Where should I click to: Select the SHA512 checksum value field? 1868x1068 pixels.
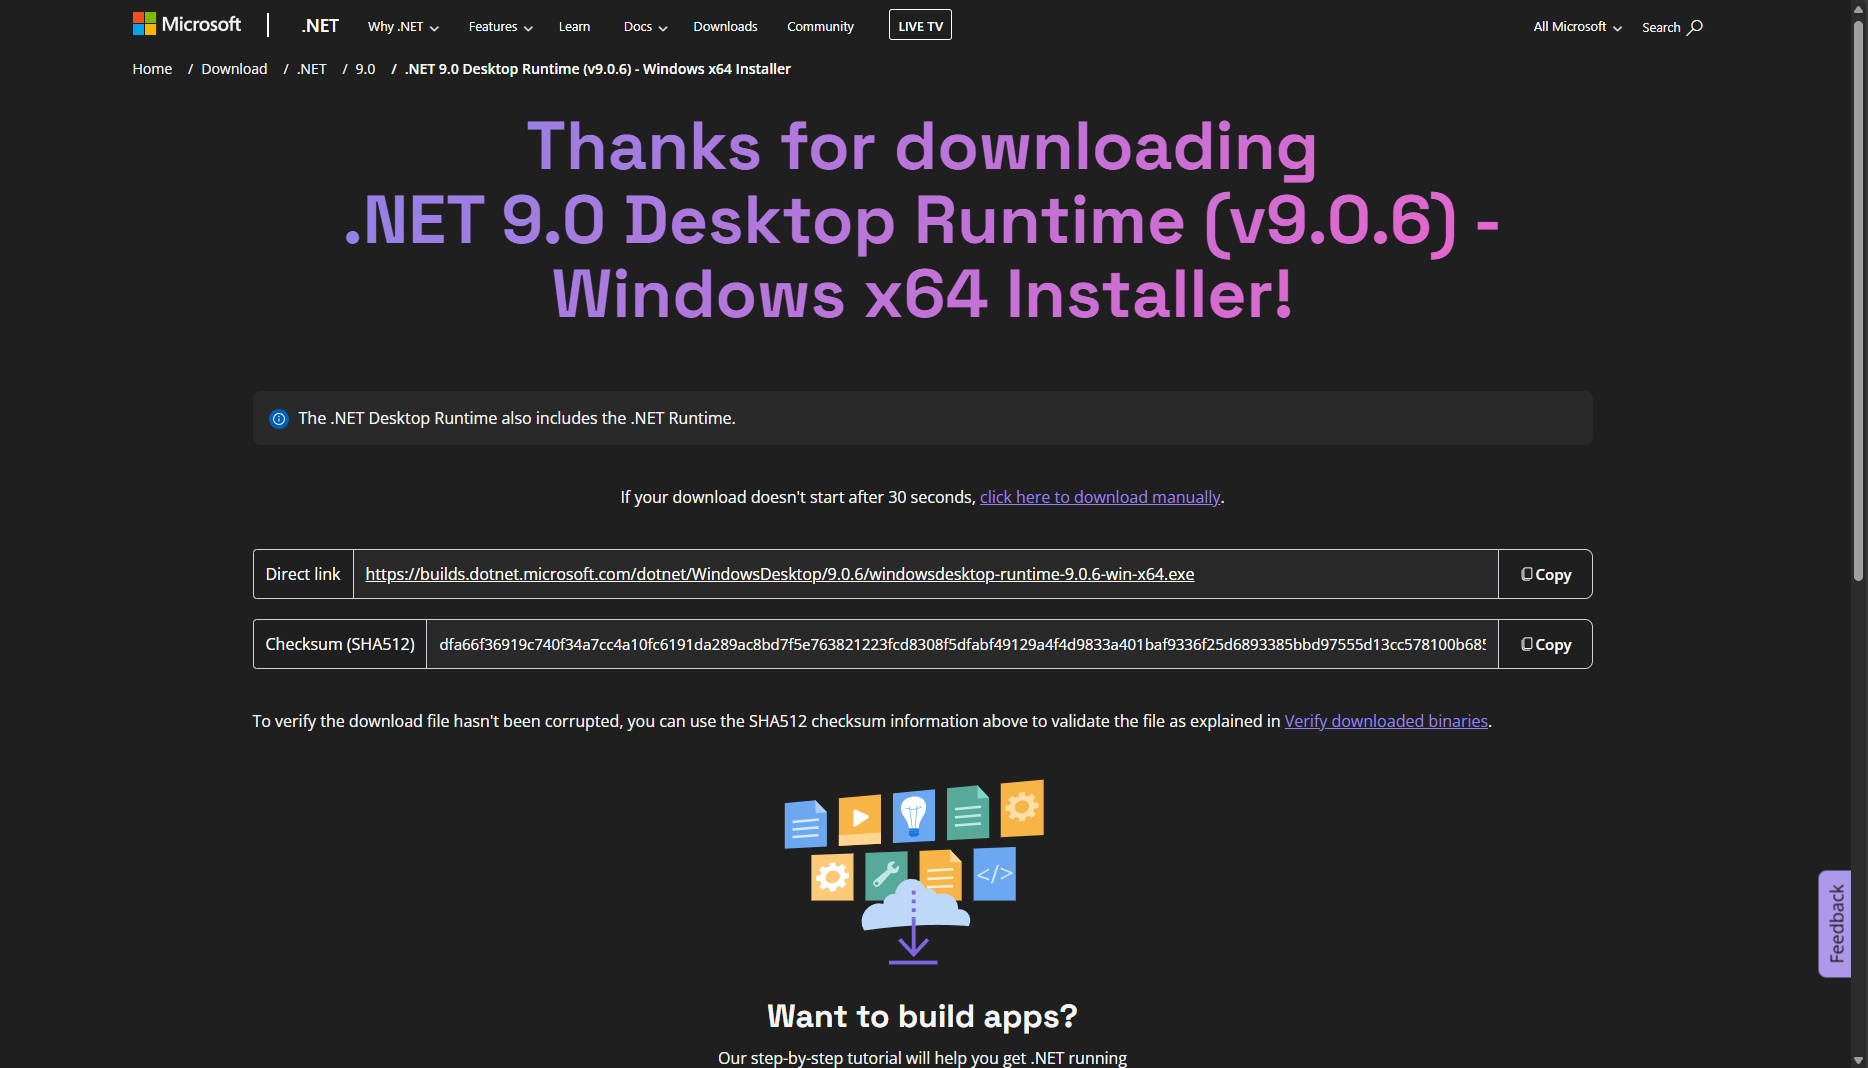(x=962, y=644)
